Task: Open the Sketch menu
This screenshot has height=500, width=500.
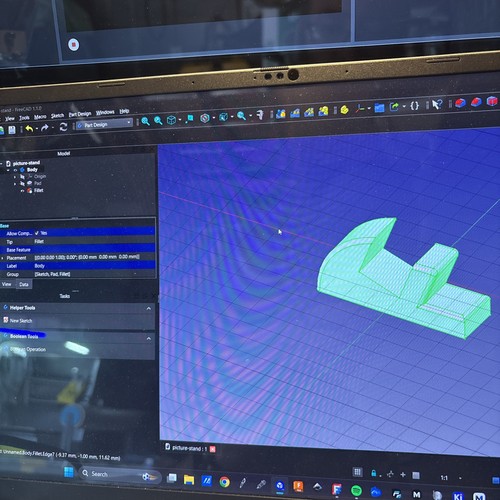Action: 57,115
